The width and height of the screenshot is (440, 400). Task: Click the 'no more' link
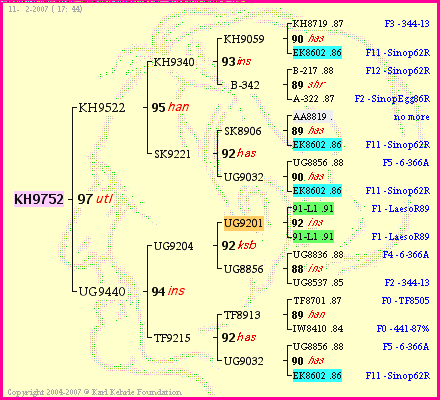(x=411, y=117)
